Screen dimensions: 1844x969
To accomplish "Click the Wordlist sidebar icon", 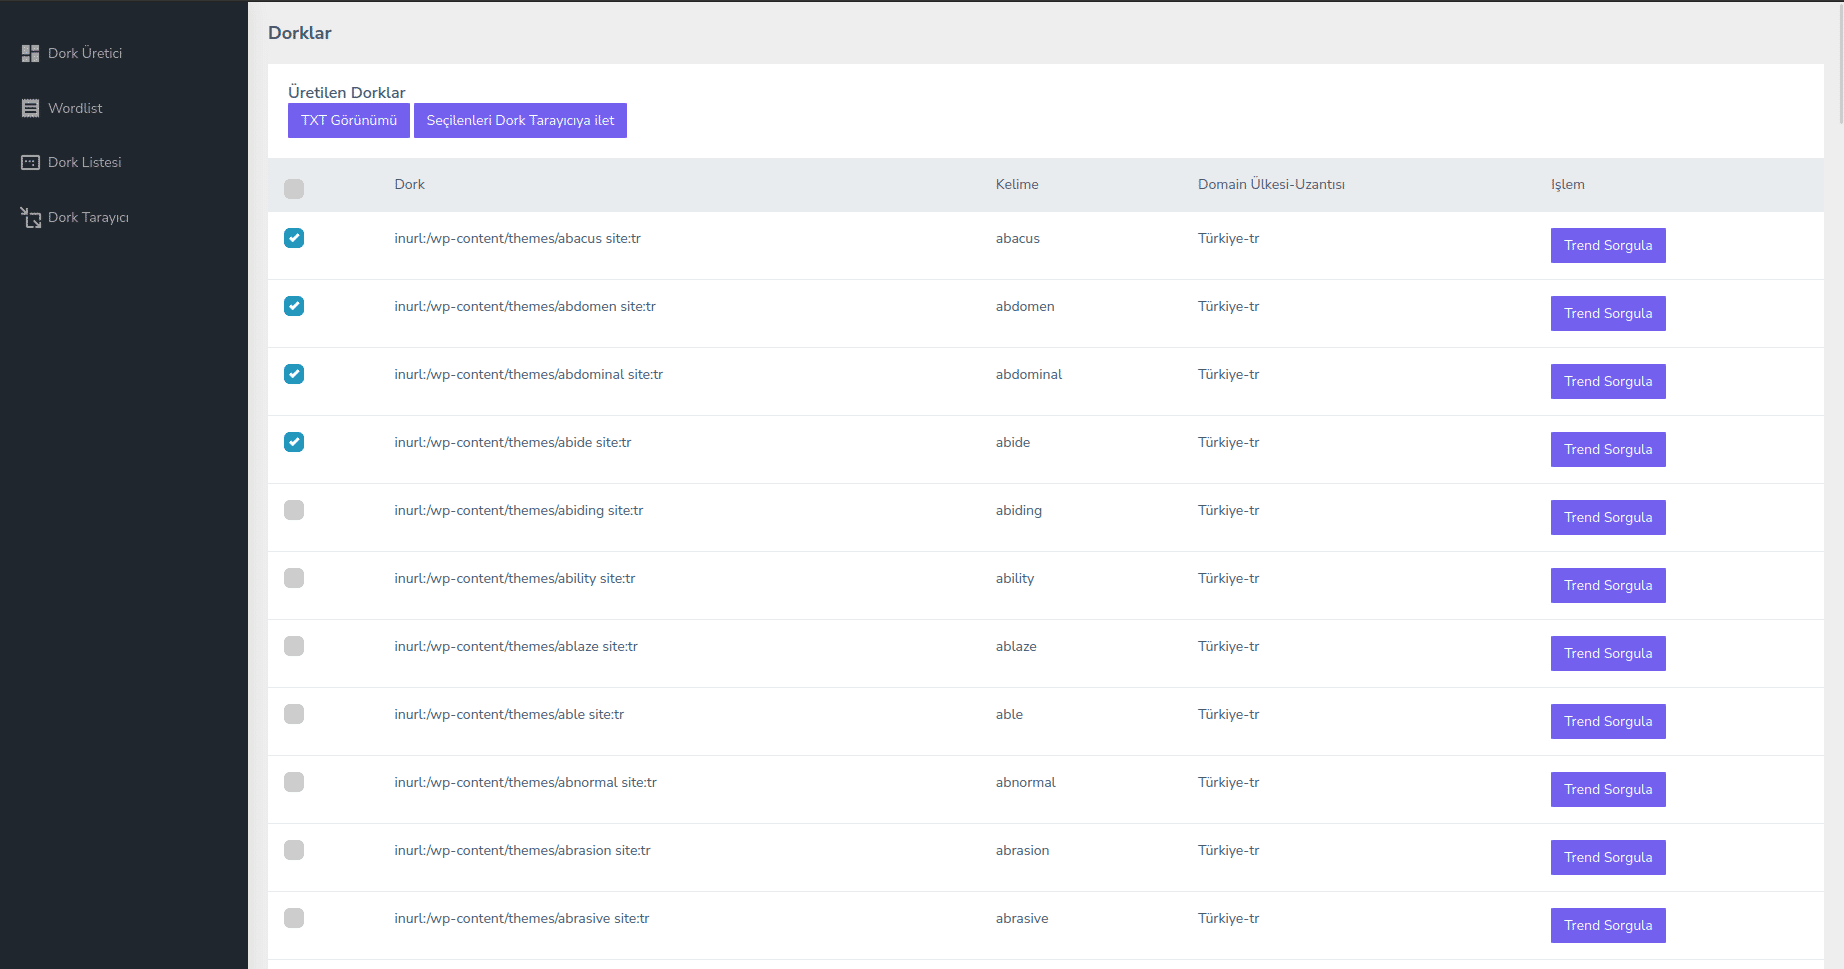I will point(30,108).
